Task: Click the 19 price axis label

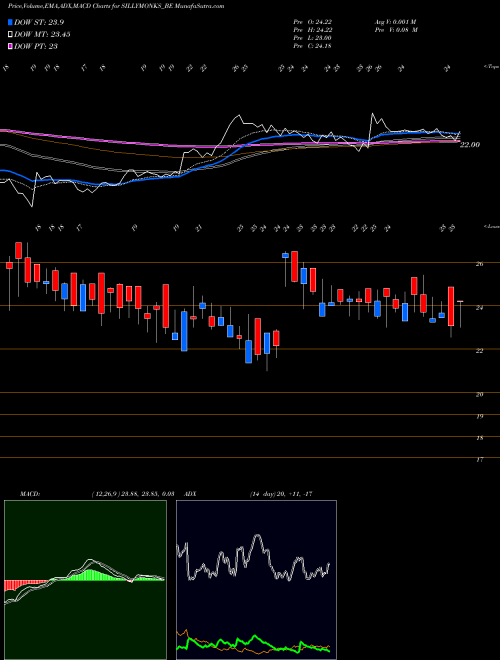Action: pyautogui.click(x=479, y=416)
